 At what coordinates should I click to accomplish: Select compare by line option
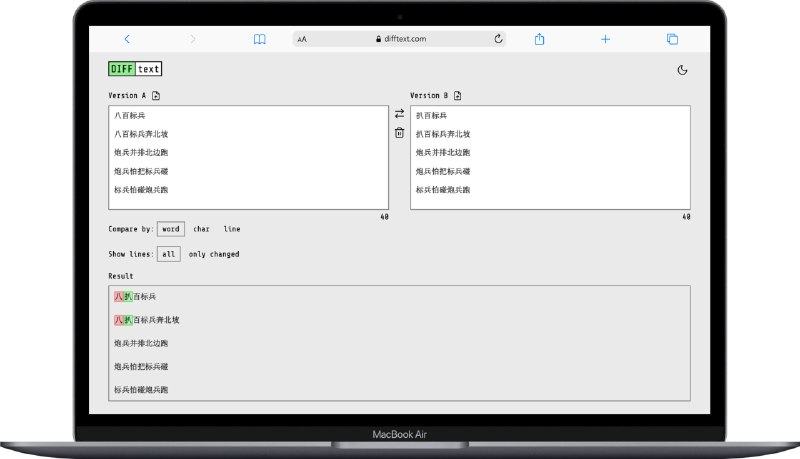tap(232, 229)
